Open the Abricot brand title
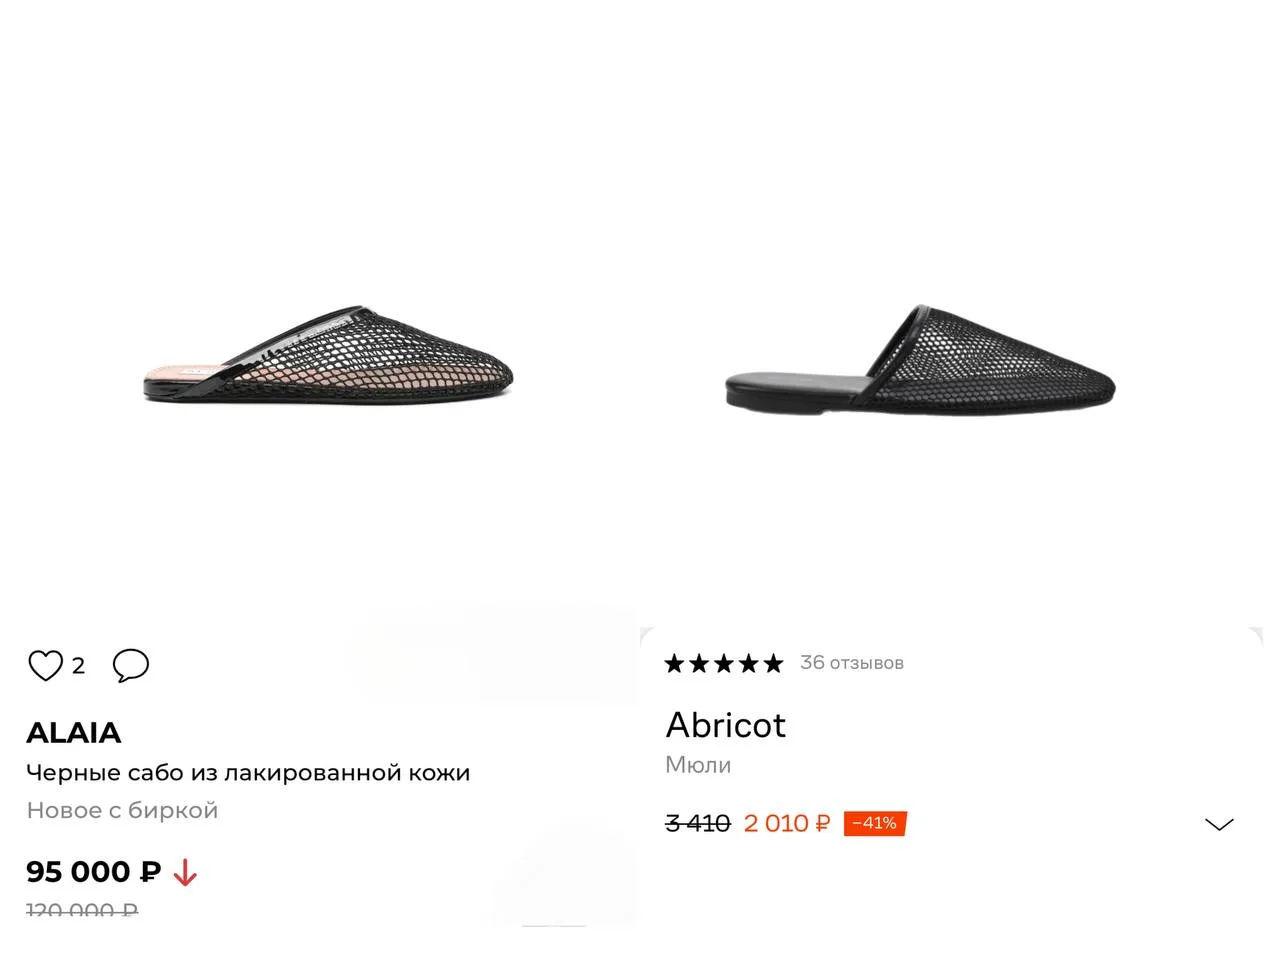The image size is (1280, 960). click(x=726, y=725)
